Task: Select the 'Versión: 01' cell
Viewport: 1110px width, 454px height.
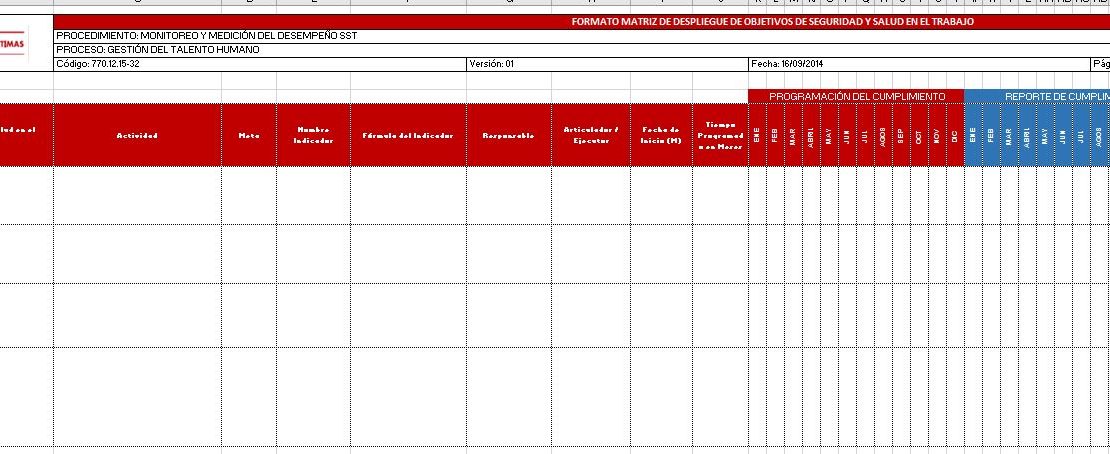Action: pyautogui.click(x=607, y=64)
